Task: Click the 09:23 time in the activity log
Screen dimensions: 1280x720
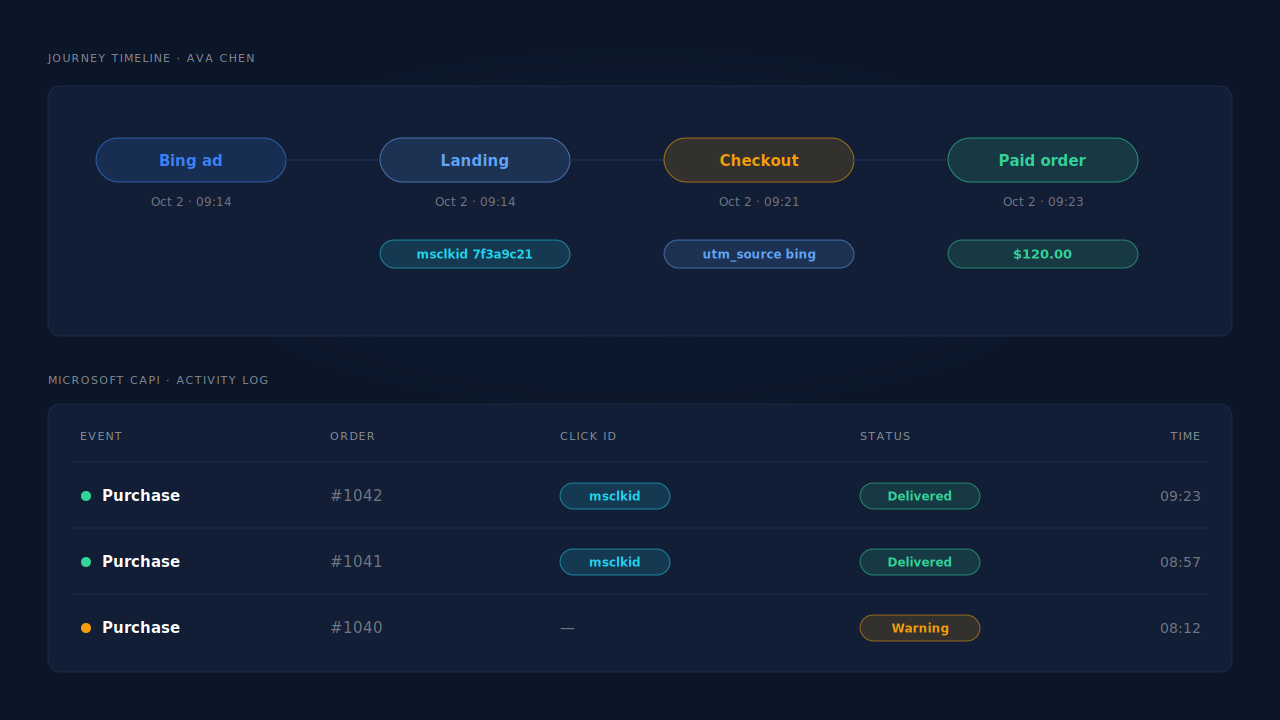Action: [x=1180, y=496]
